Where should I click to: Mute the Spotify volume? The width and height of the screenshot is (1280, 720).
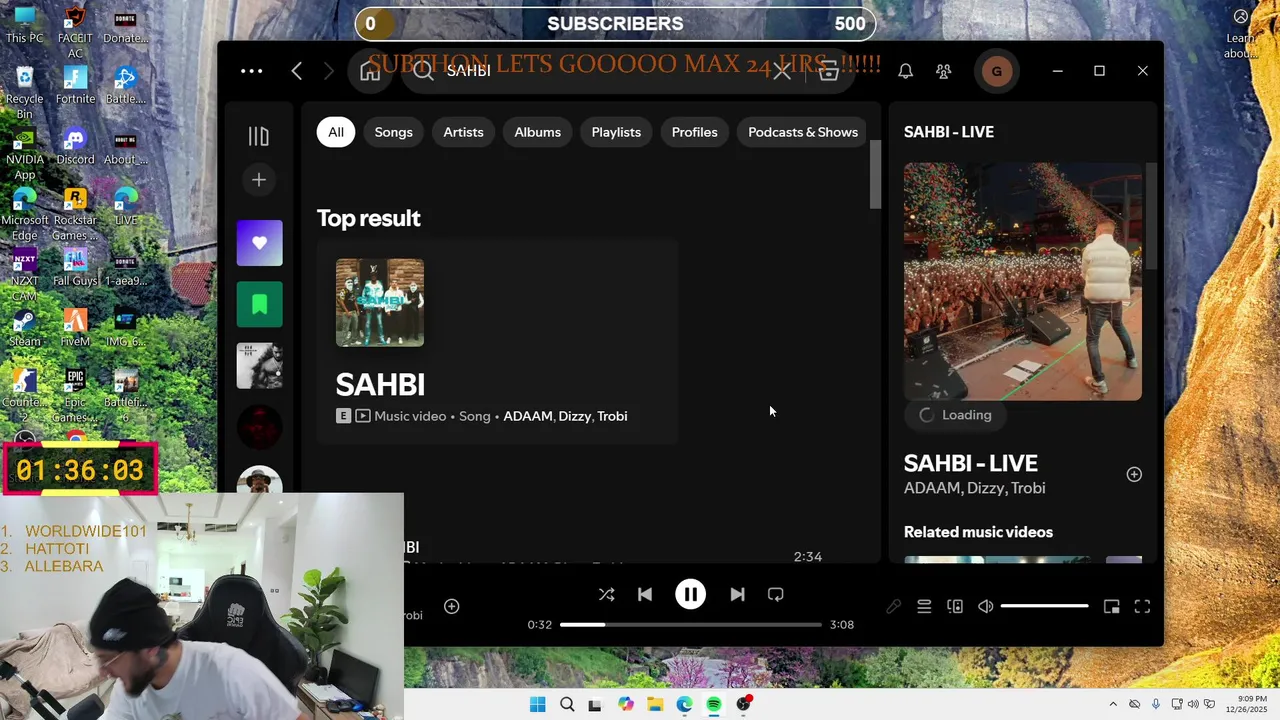point(986,606)
